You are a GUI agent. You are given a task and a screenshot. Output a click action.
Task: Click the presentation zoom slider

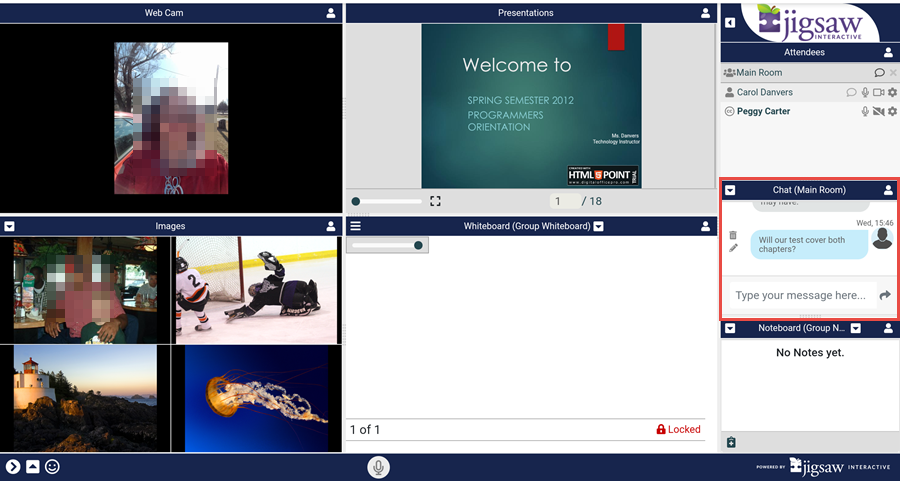pyautogui.click(x=386, y=201)
